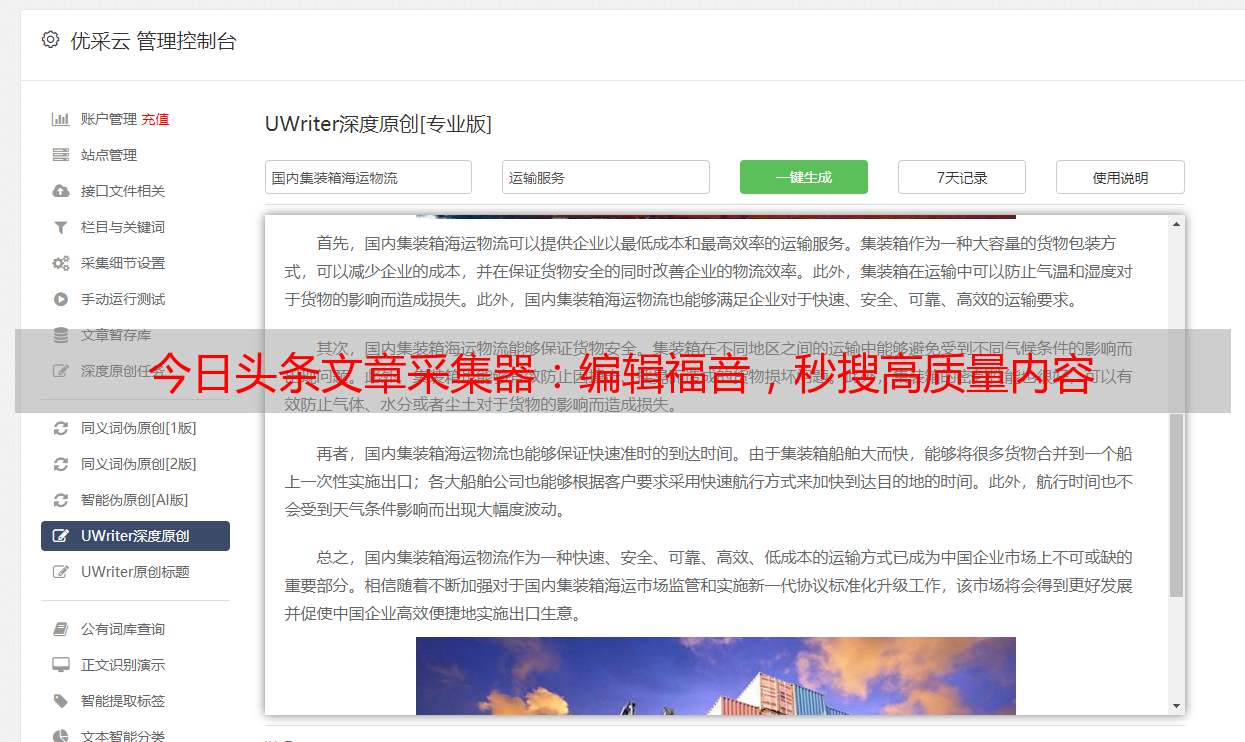Click the article scrollbar up arrow
This screenshot has width=1245, height=742.
coord(1176,224)
